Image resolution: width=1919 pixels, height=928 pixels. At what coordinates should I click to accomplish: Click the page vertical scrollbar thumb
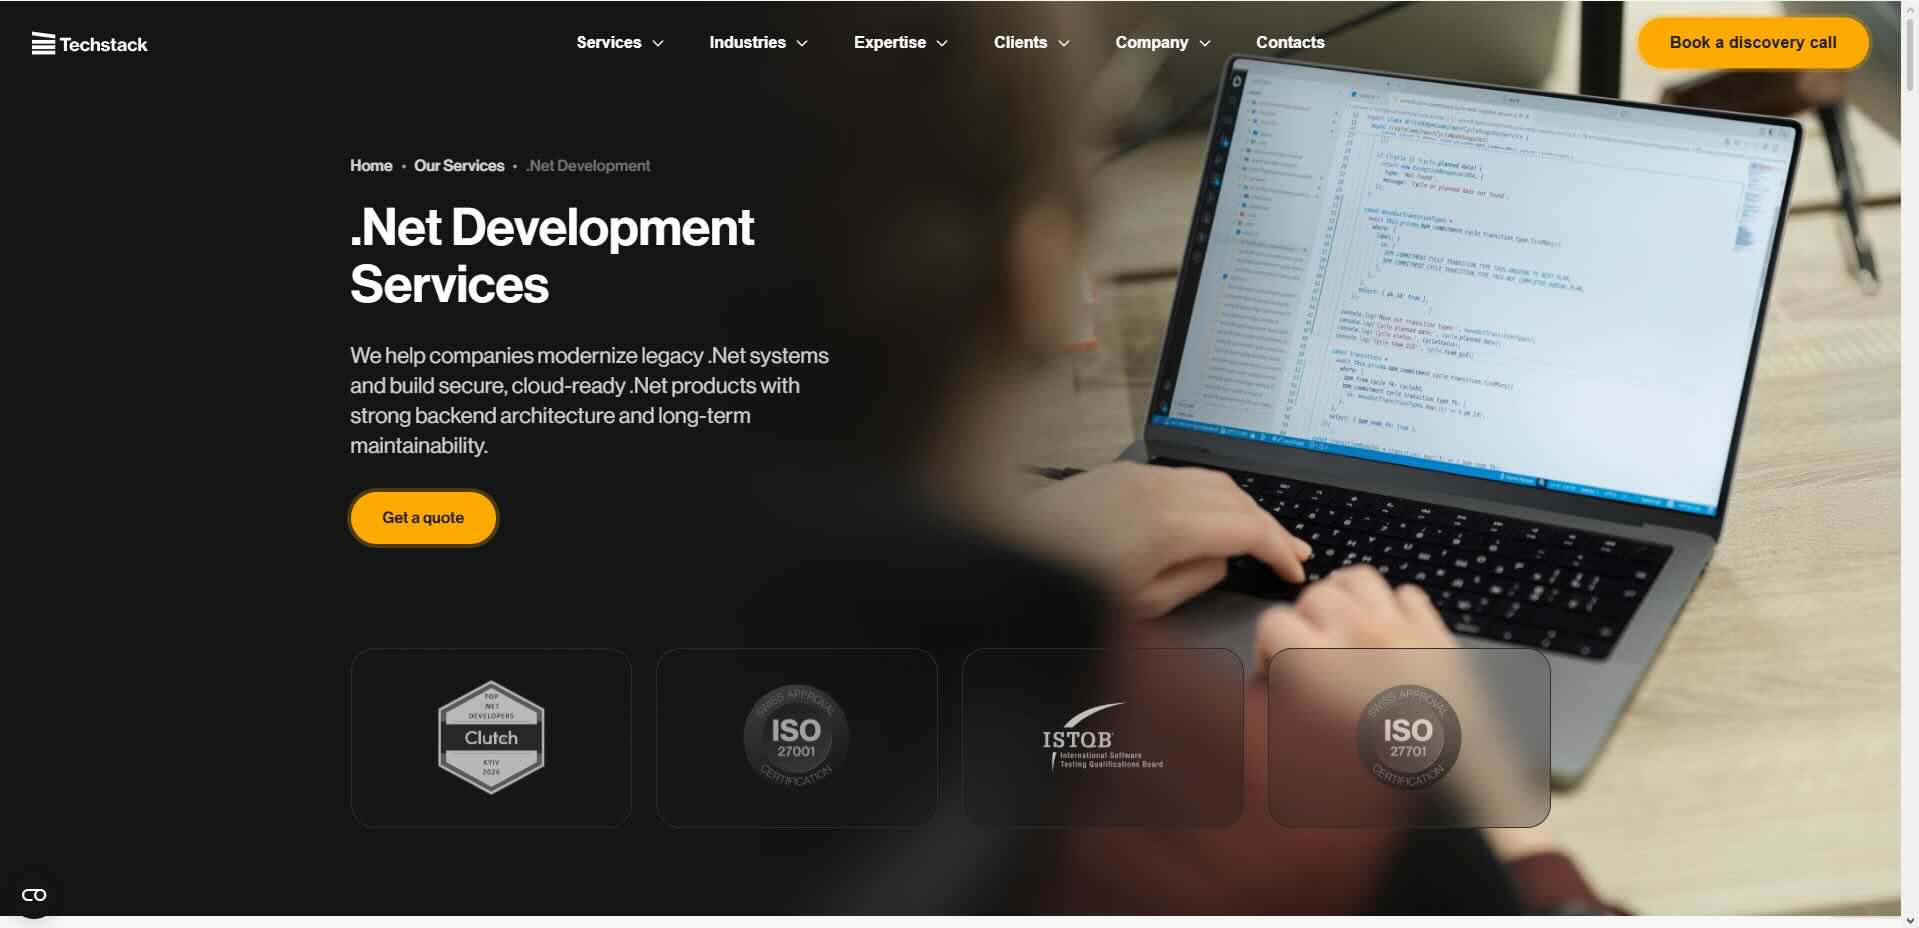click(1910, 55)
